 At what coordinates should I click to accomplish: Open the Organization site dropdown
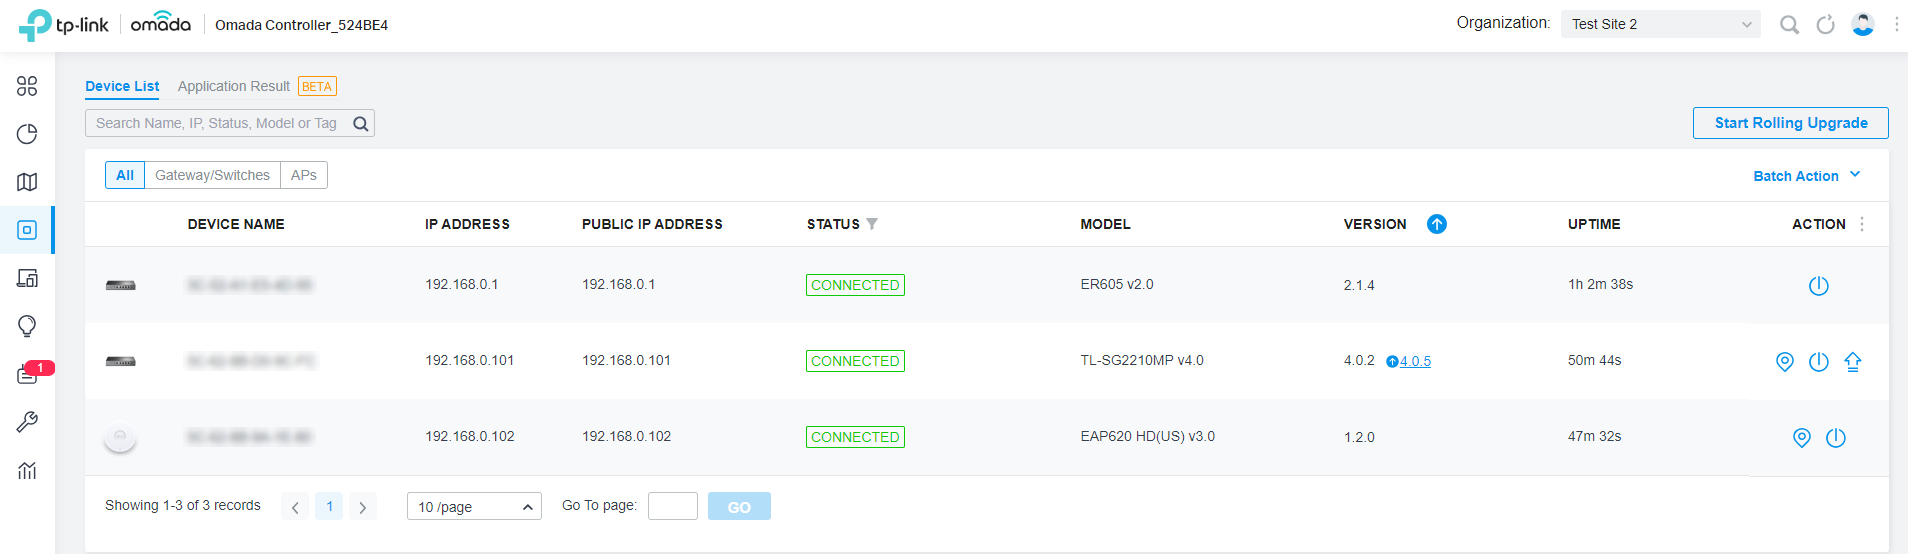(x=1660, y=24)
